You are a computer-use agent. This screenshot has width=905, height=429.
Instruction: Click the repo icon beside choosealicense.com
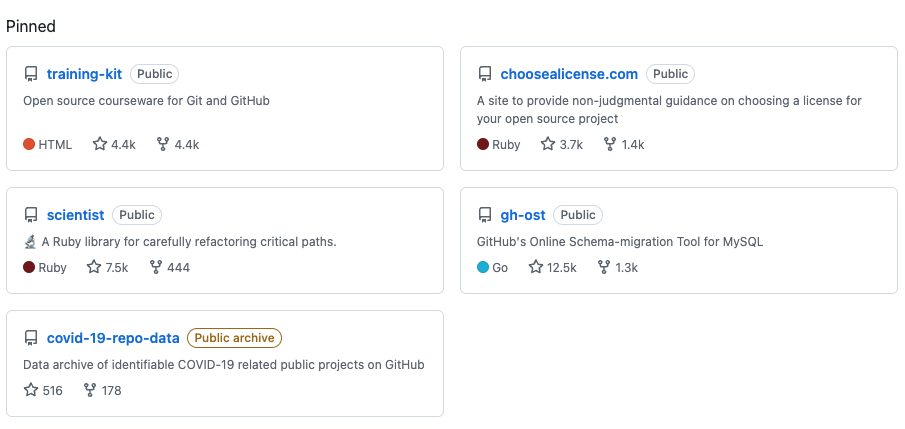tap(485, 74)
